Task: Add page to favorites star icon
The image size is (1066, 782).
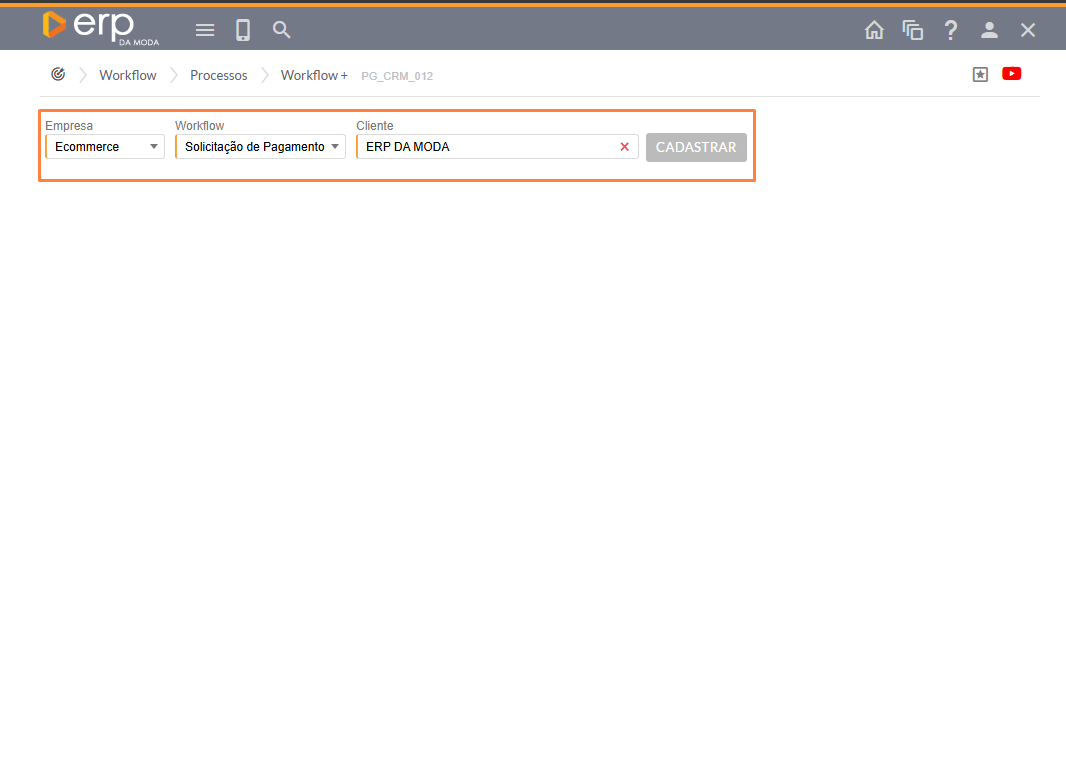Action: coord(980,74)
